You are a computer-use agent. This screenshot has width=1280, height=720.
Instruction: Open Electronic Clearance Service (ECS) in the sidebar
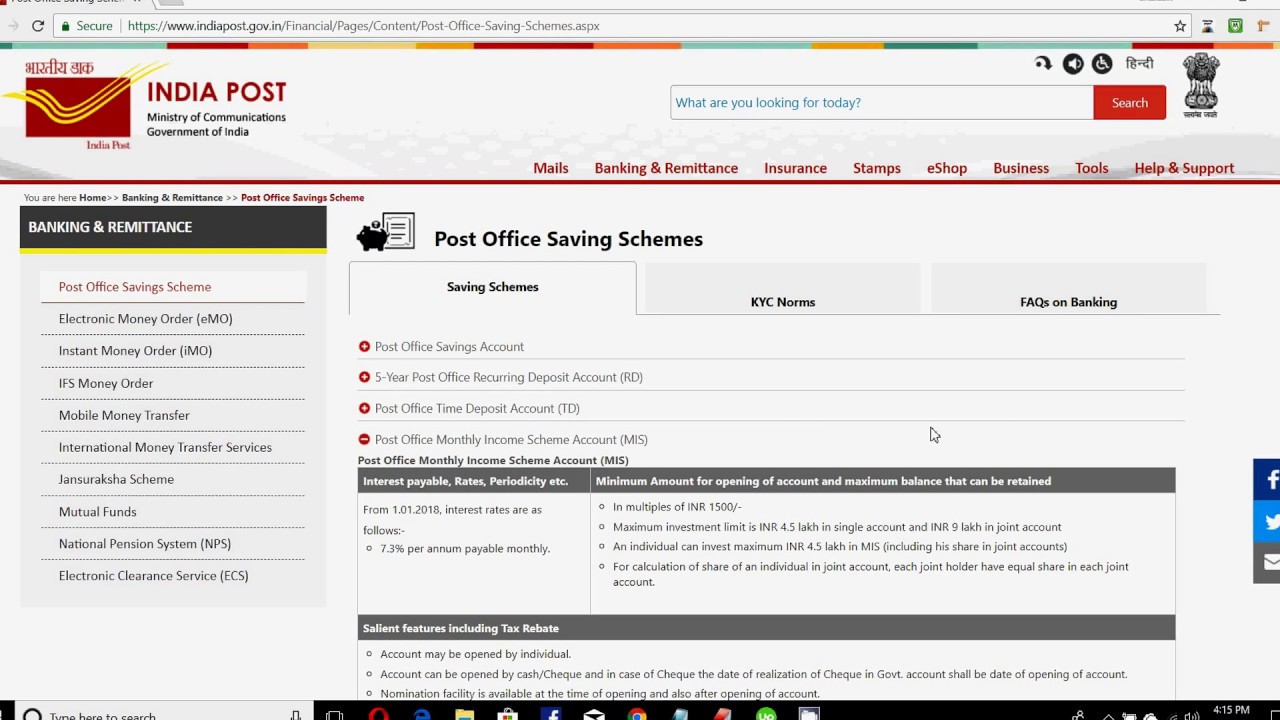click(x=172, y=575)
